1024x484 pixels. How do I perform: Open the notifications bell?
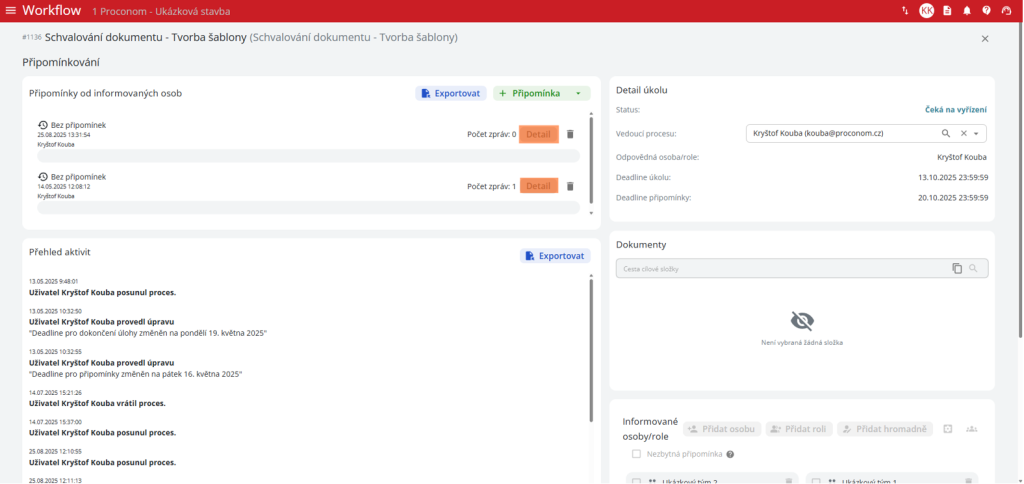tap(967, 11)
